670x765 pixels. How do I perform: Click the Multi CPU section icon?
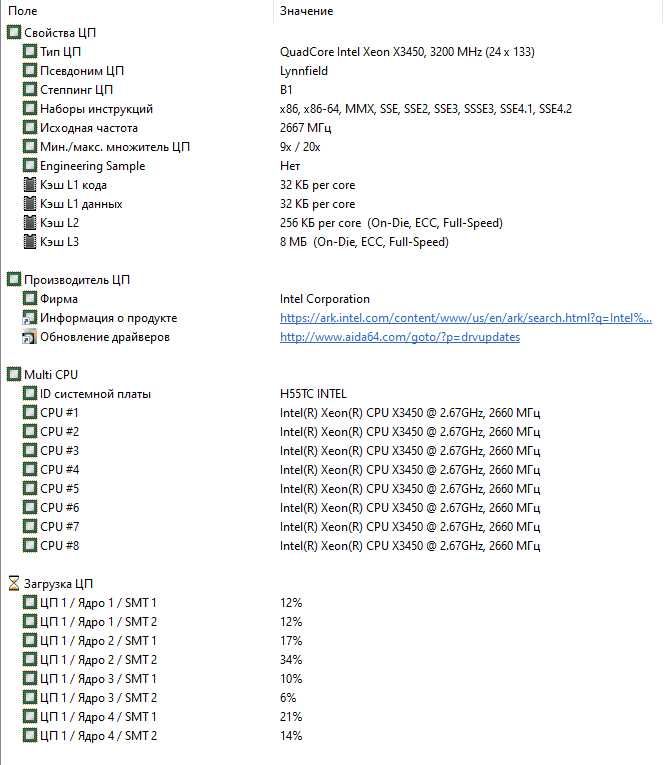(x=14, y=375)
